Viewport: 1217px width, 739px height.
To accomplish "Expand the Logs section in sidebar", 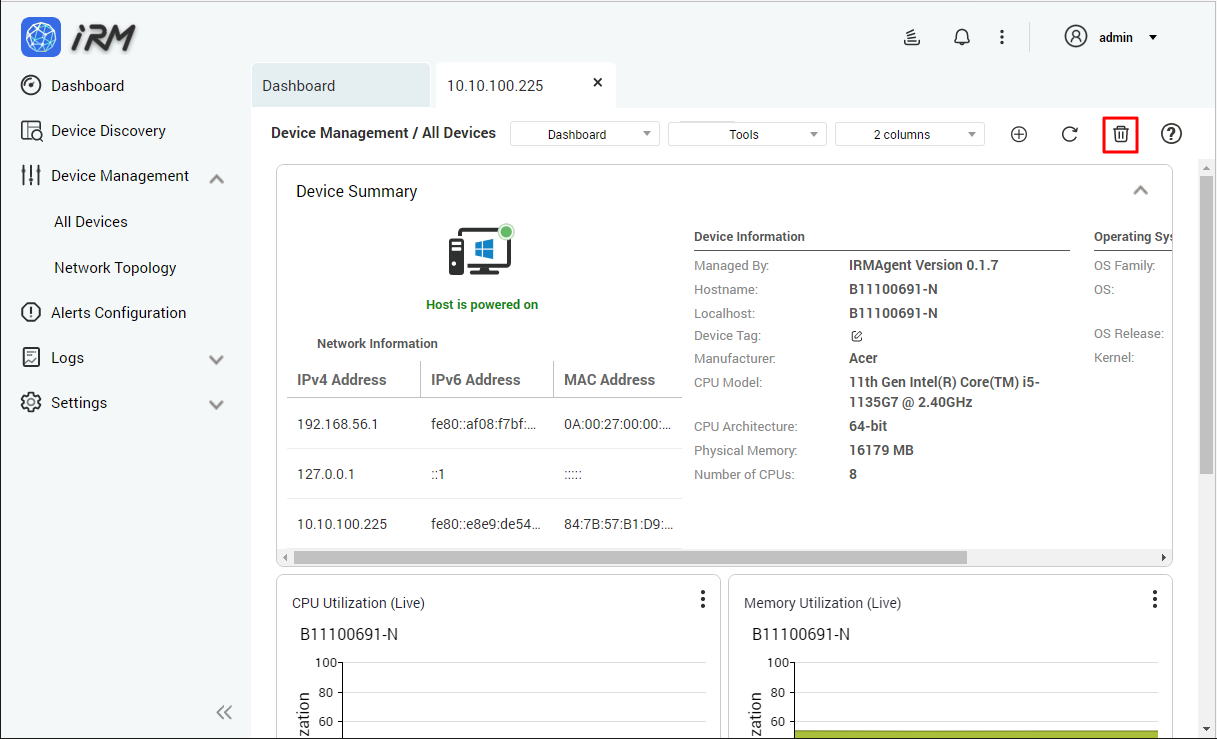I will 216,357.
